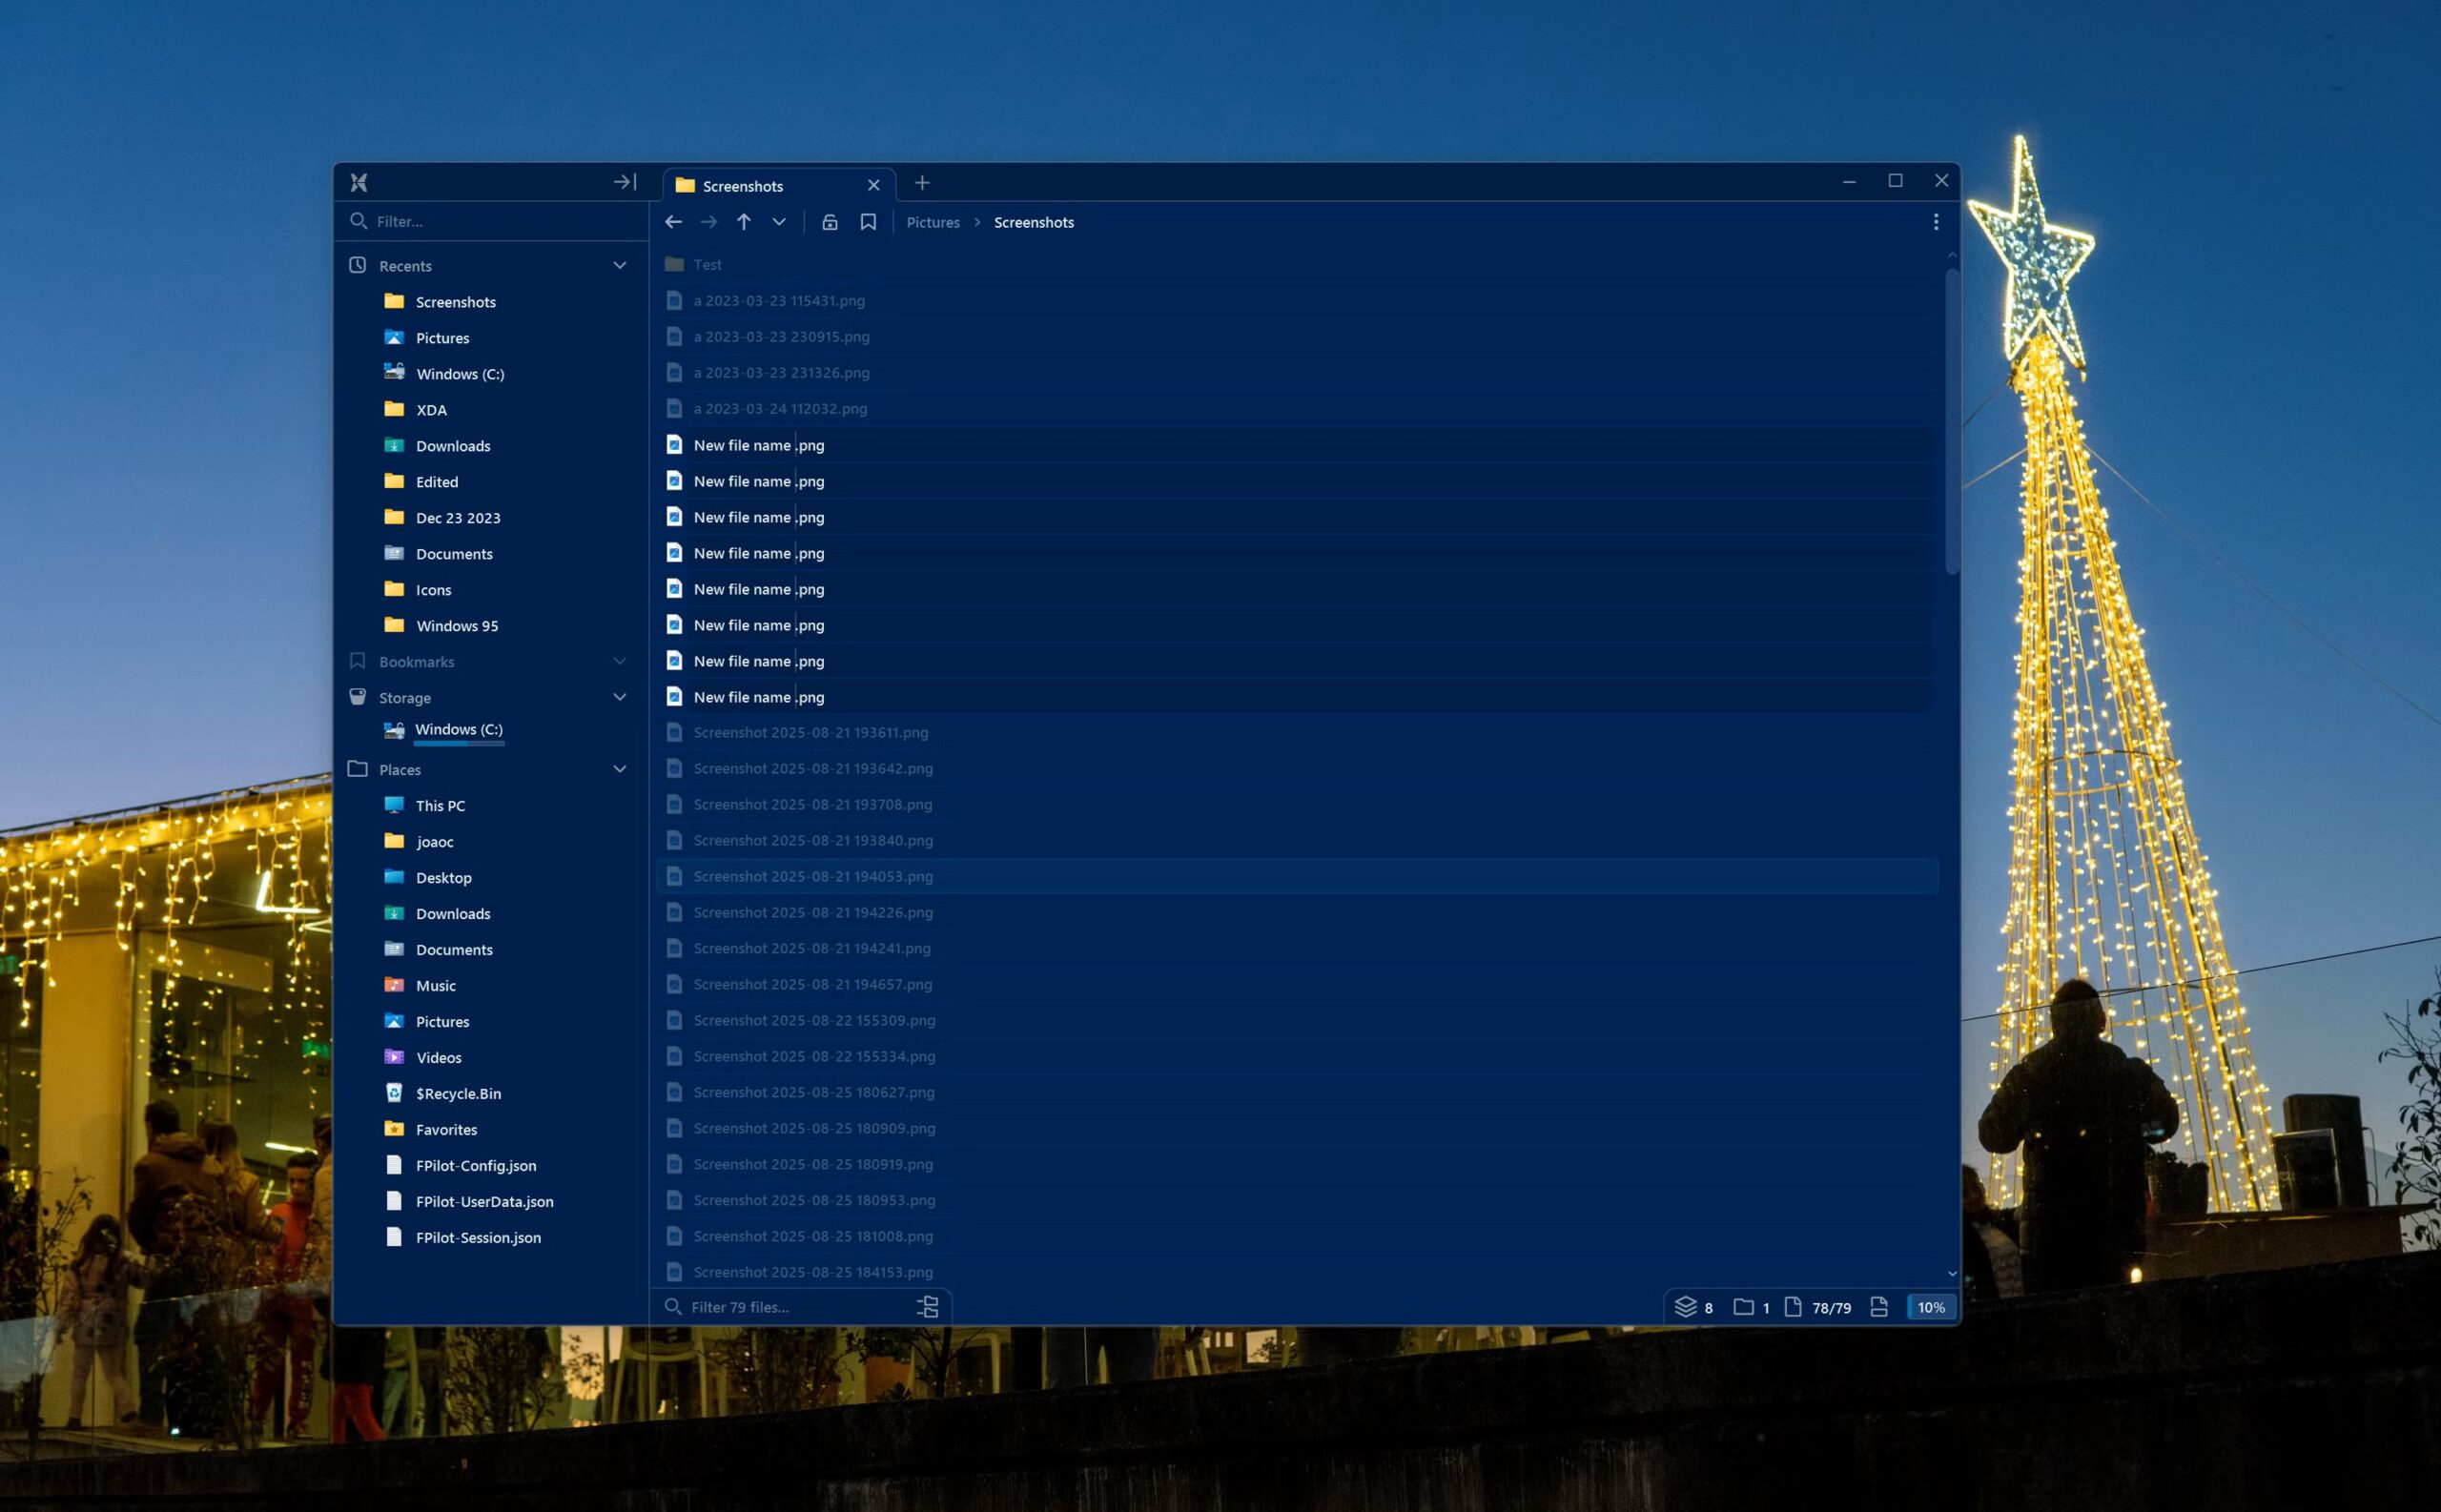Navigate back with the left arrow
2441x1512 pixels.
[673, 222]
